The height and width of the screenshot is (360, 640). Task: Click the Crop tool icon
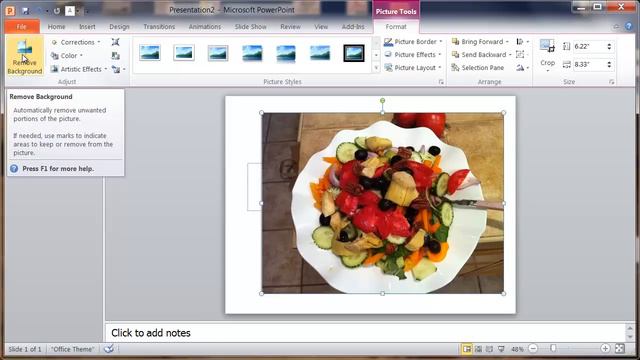(x=547, y=46)
